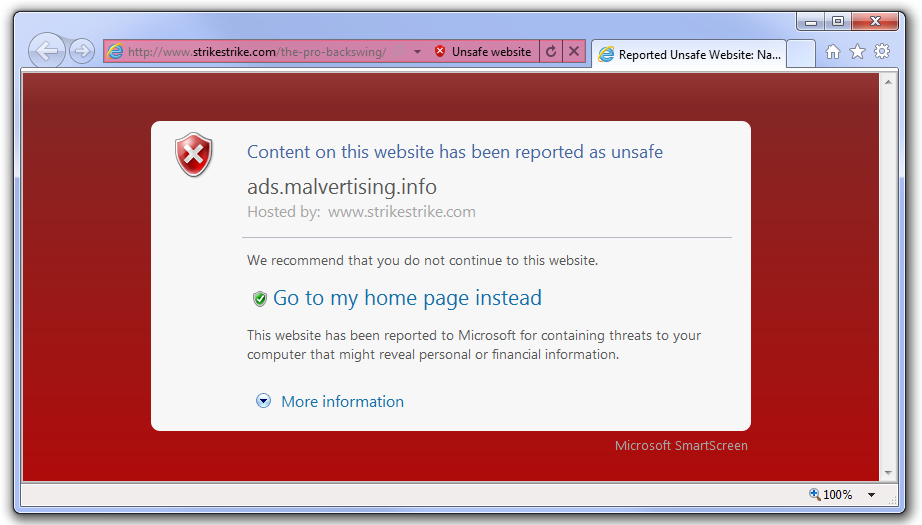Click the scrollbar up arrow
This screenshot has height=525, width=922.
point(888,82)
